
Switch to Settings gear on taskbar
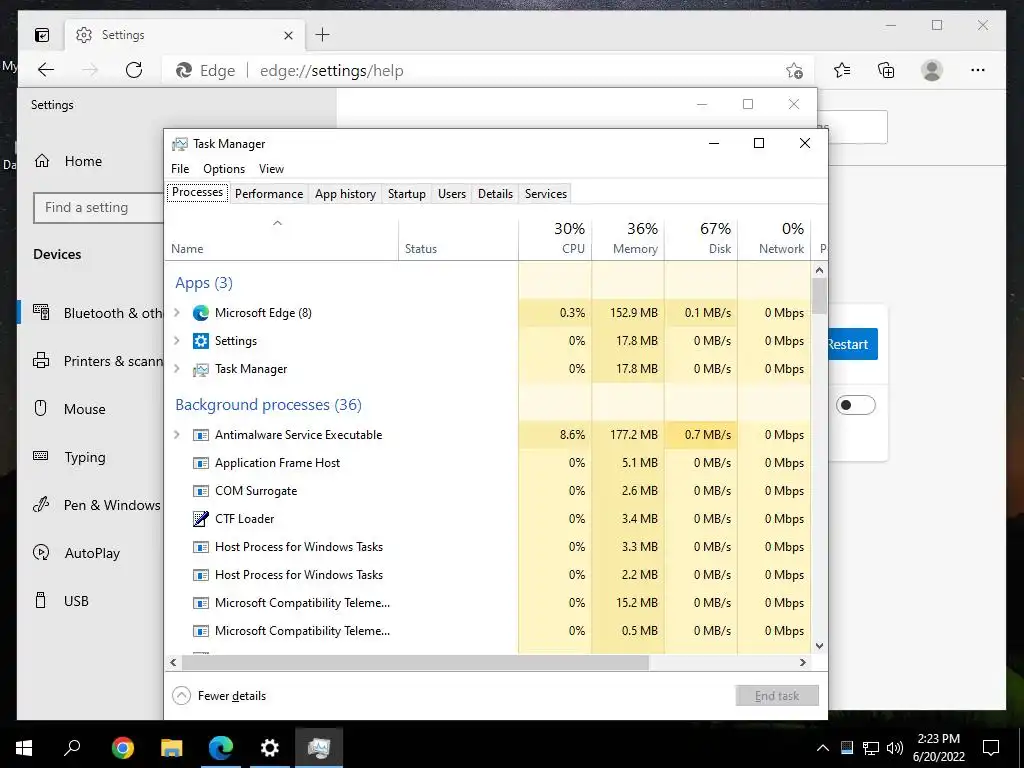(270, 748)
